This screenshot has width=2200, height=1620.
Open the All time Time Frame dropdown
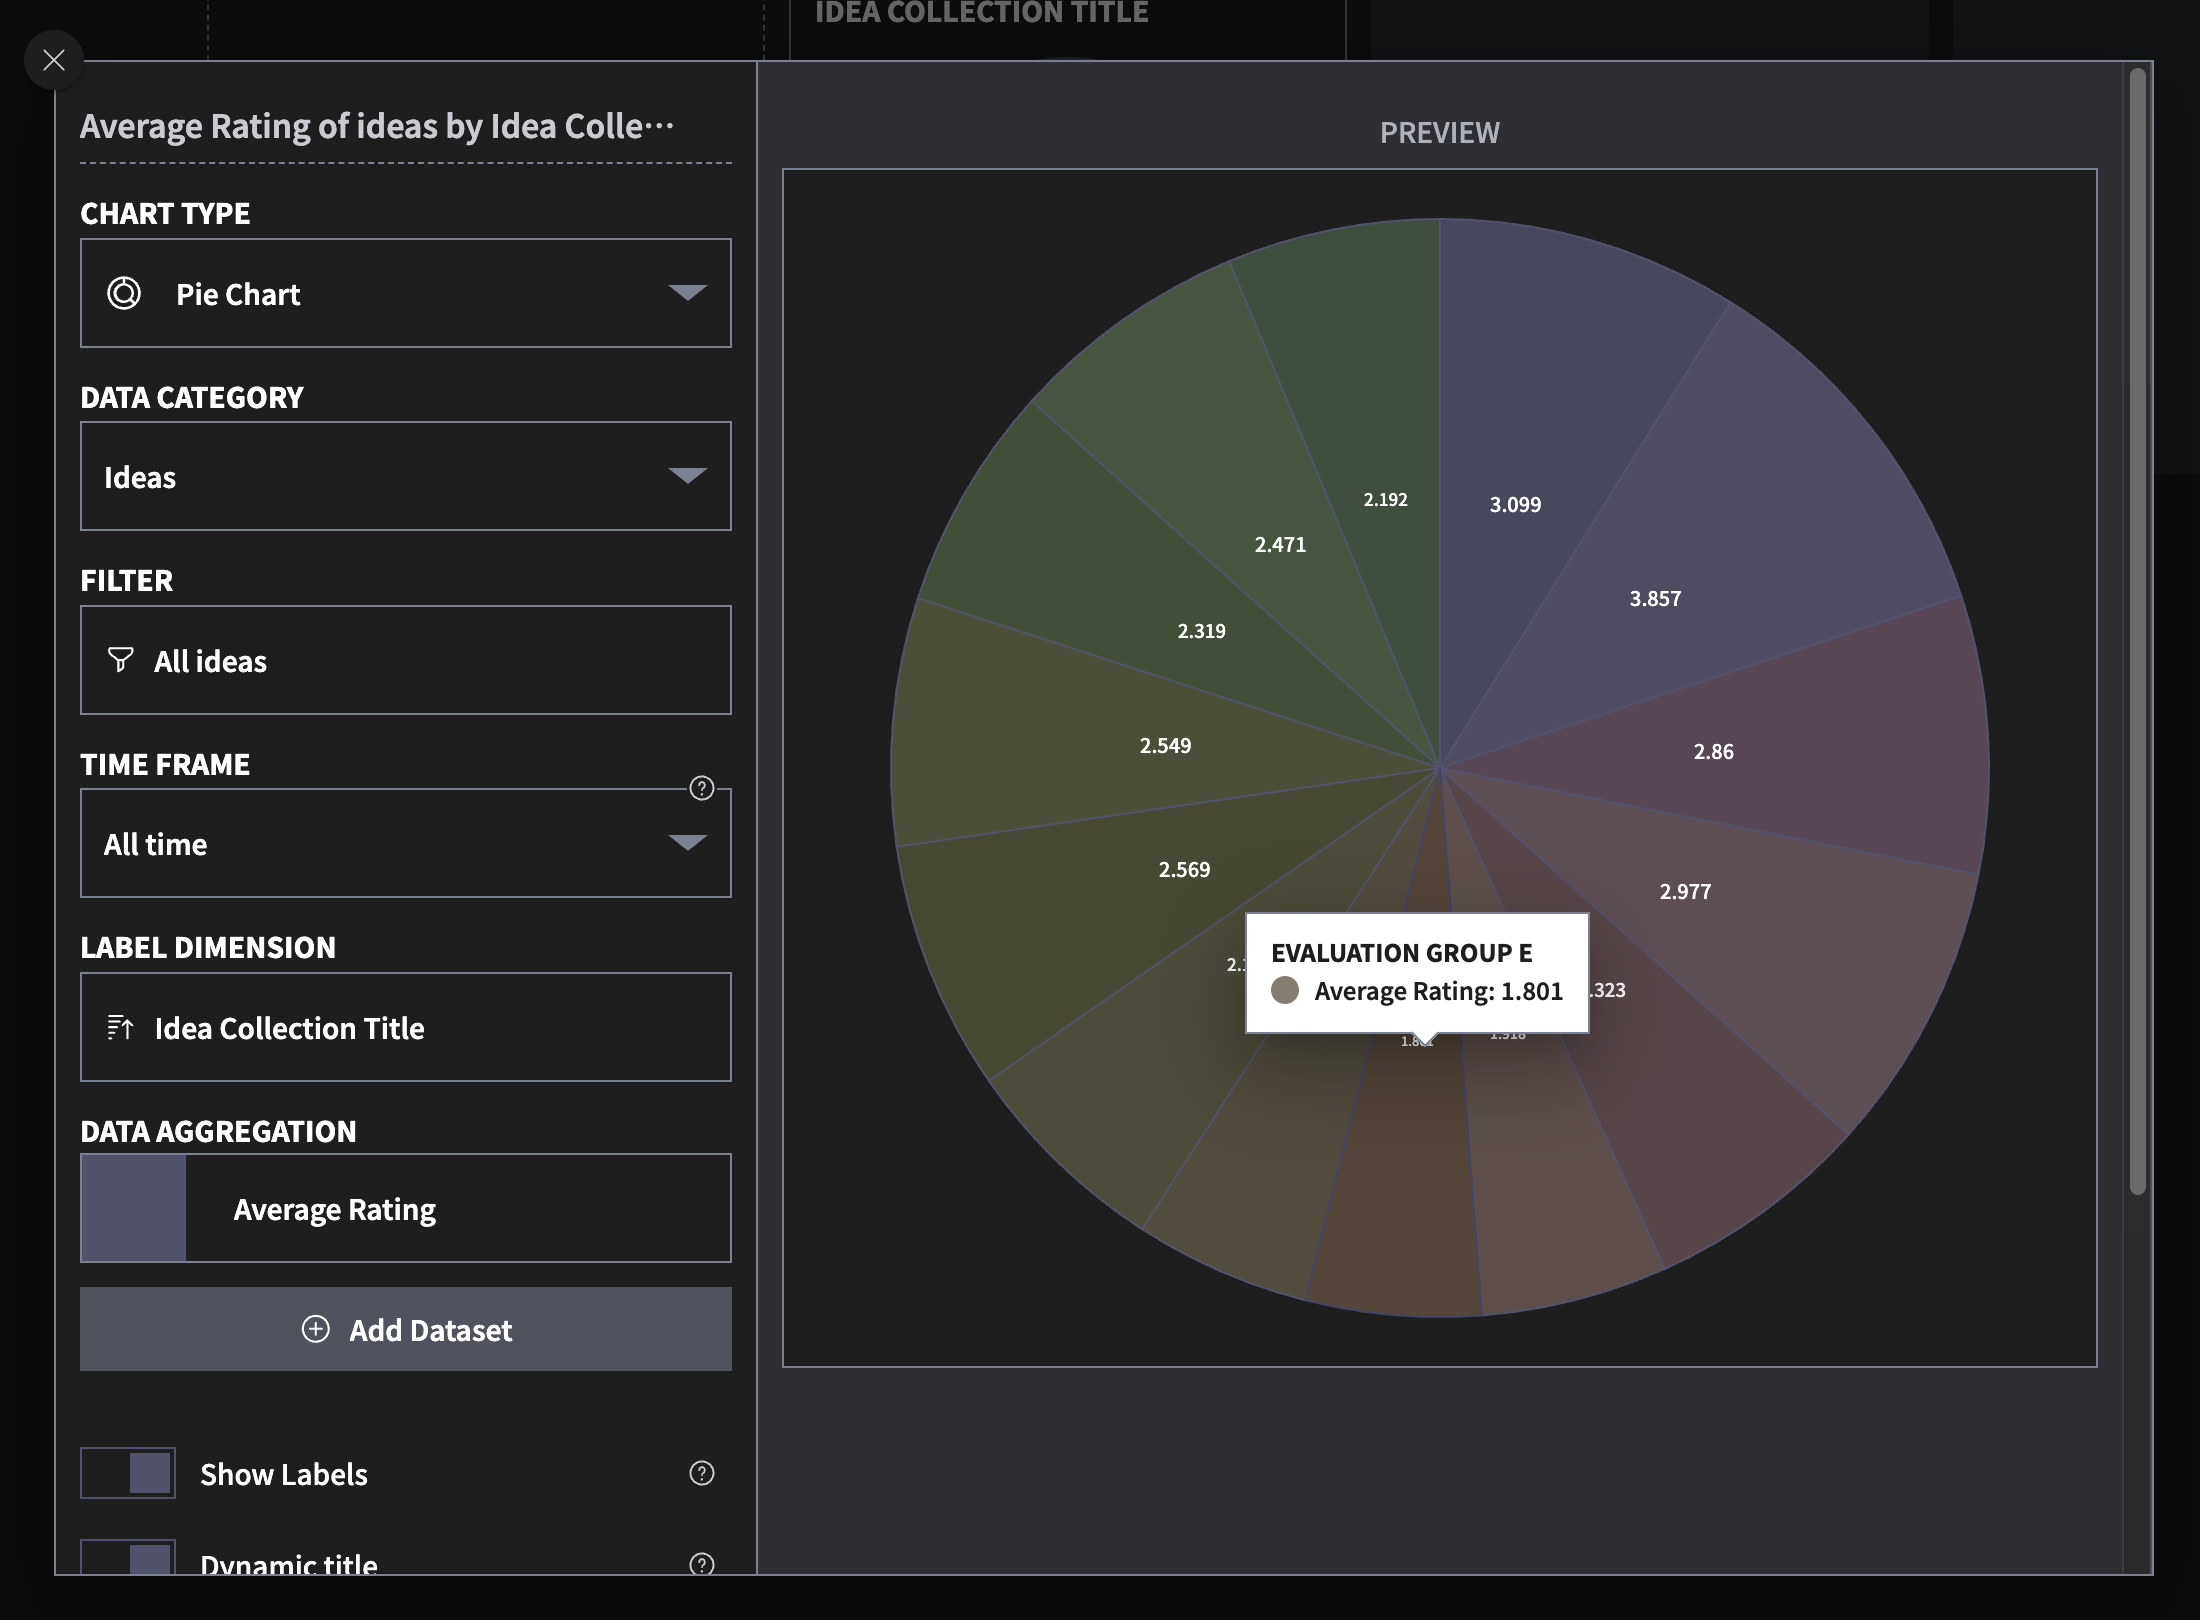(x=687, y=843)
